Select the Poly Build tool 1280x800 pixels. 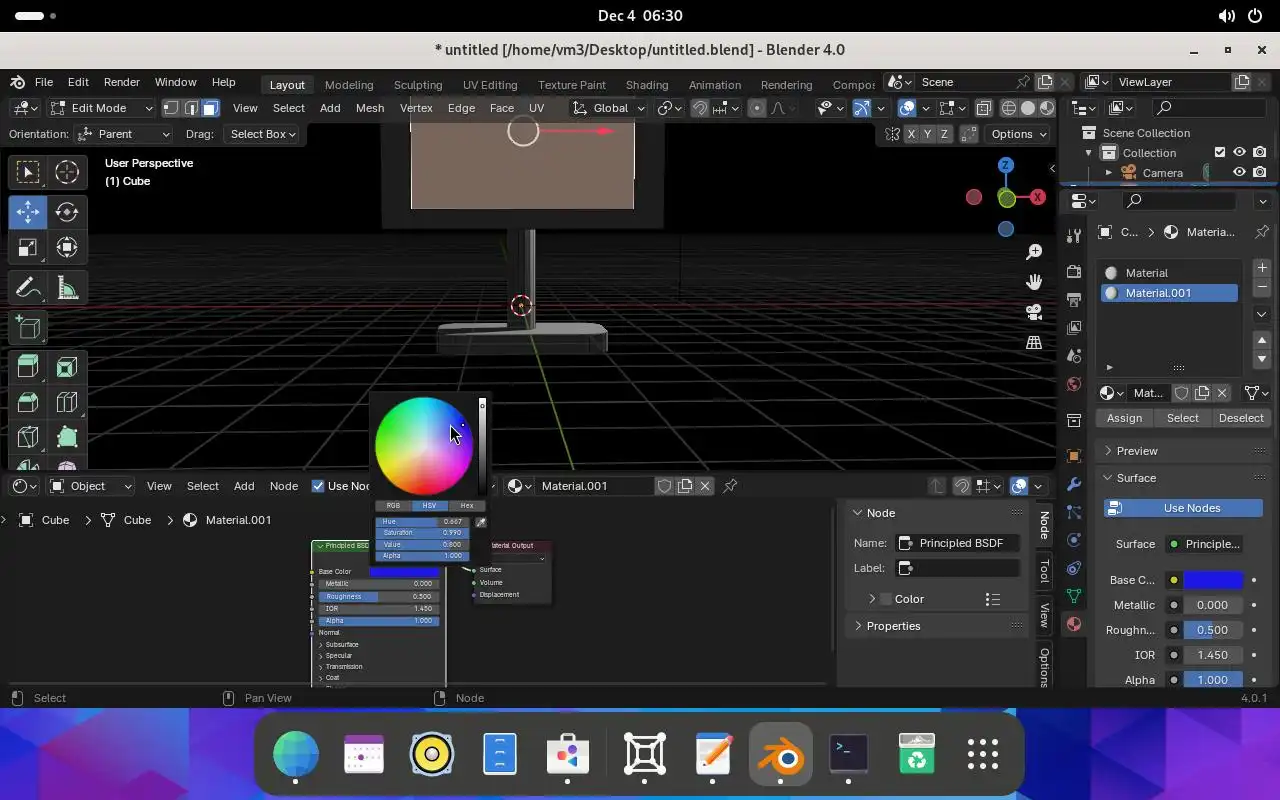[x=67, y=437]
